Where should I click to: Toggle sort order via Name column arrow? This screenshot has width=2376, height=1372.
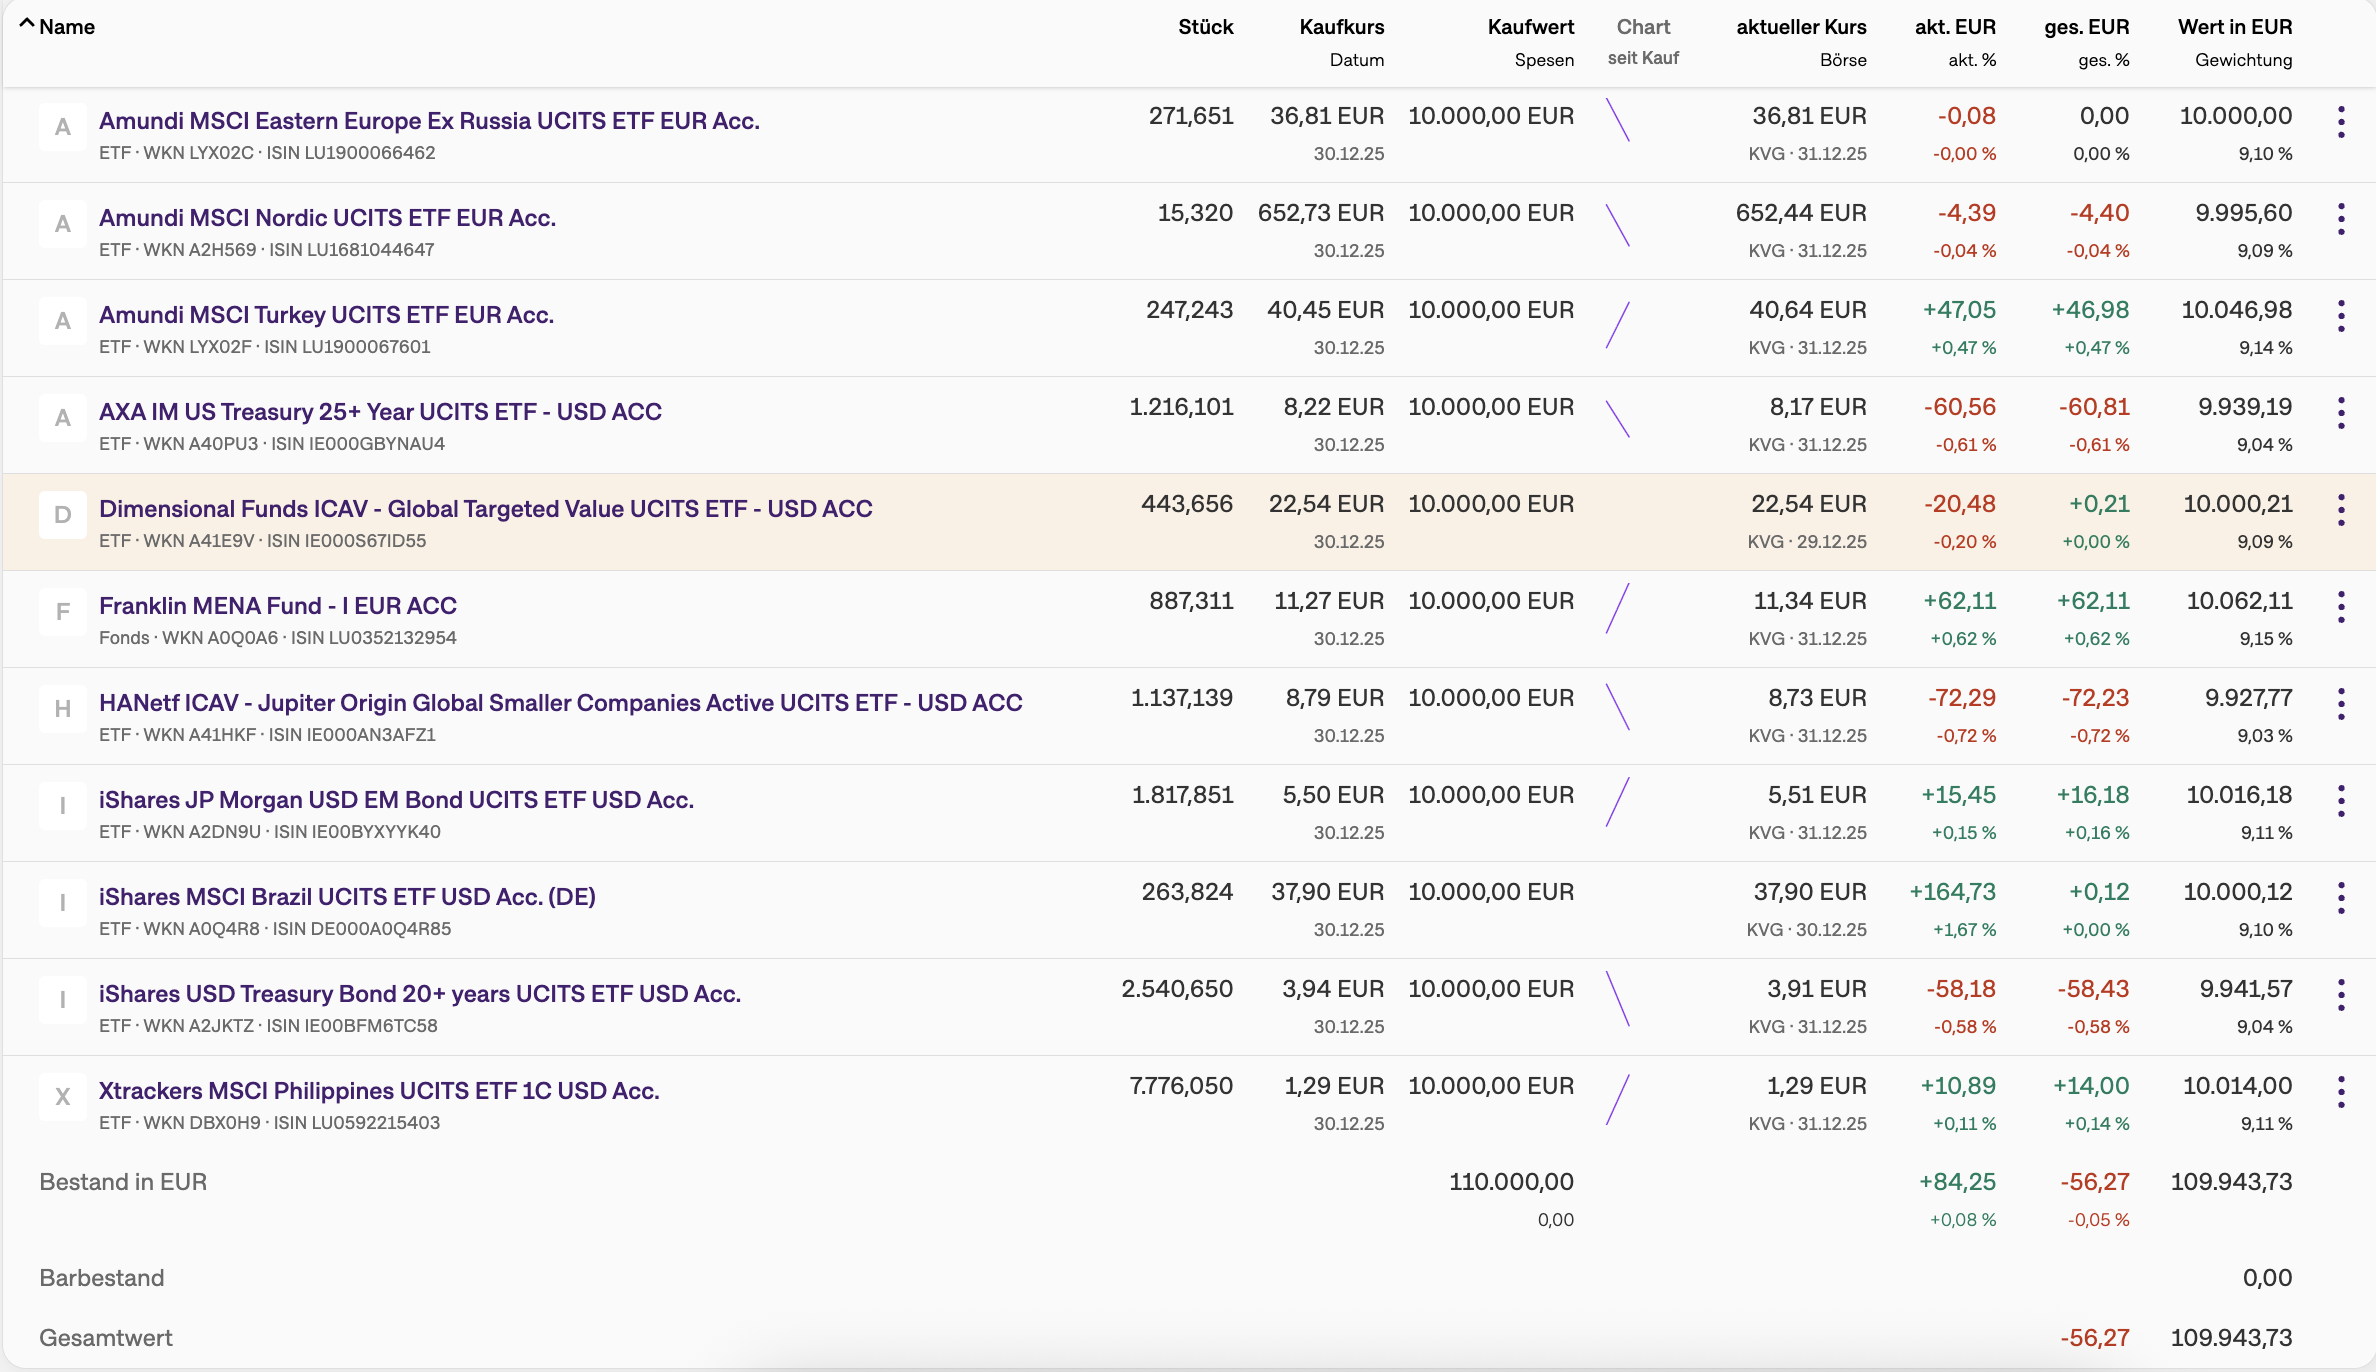[x=27, y=24]
